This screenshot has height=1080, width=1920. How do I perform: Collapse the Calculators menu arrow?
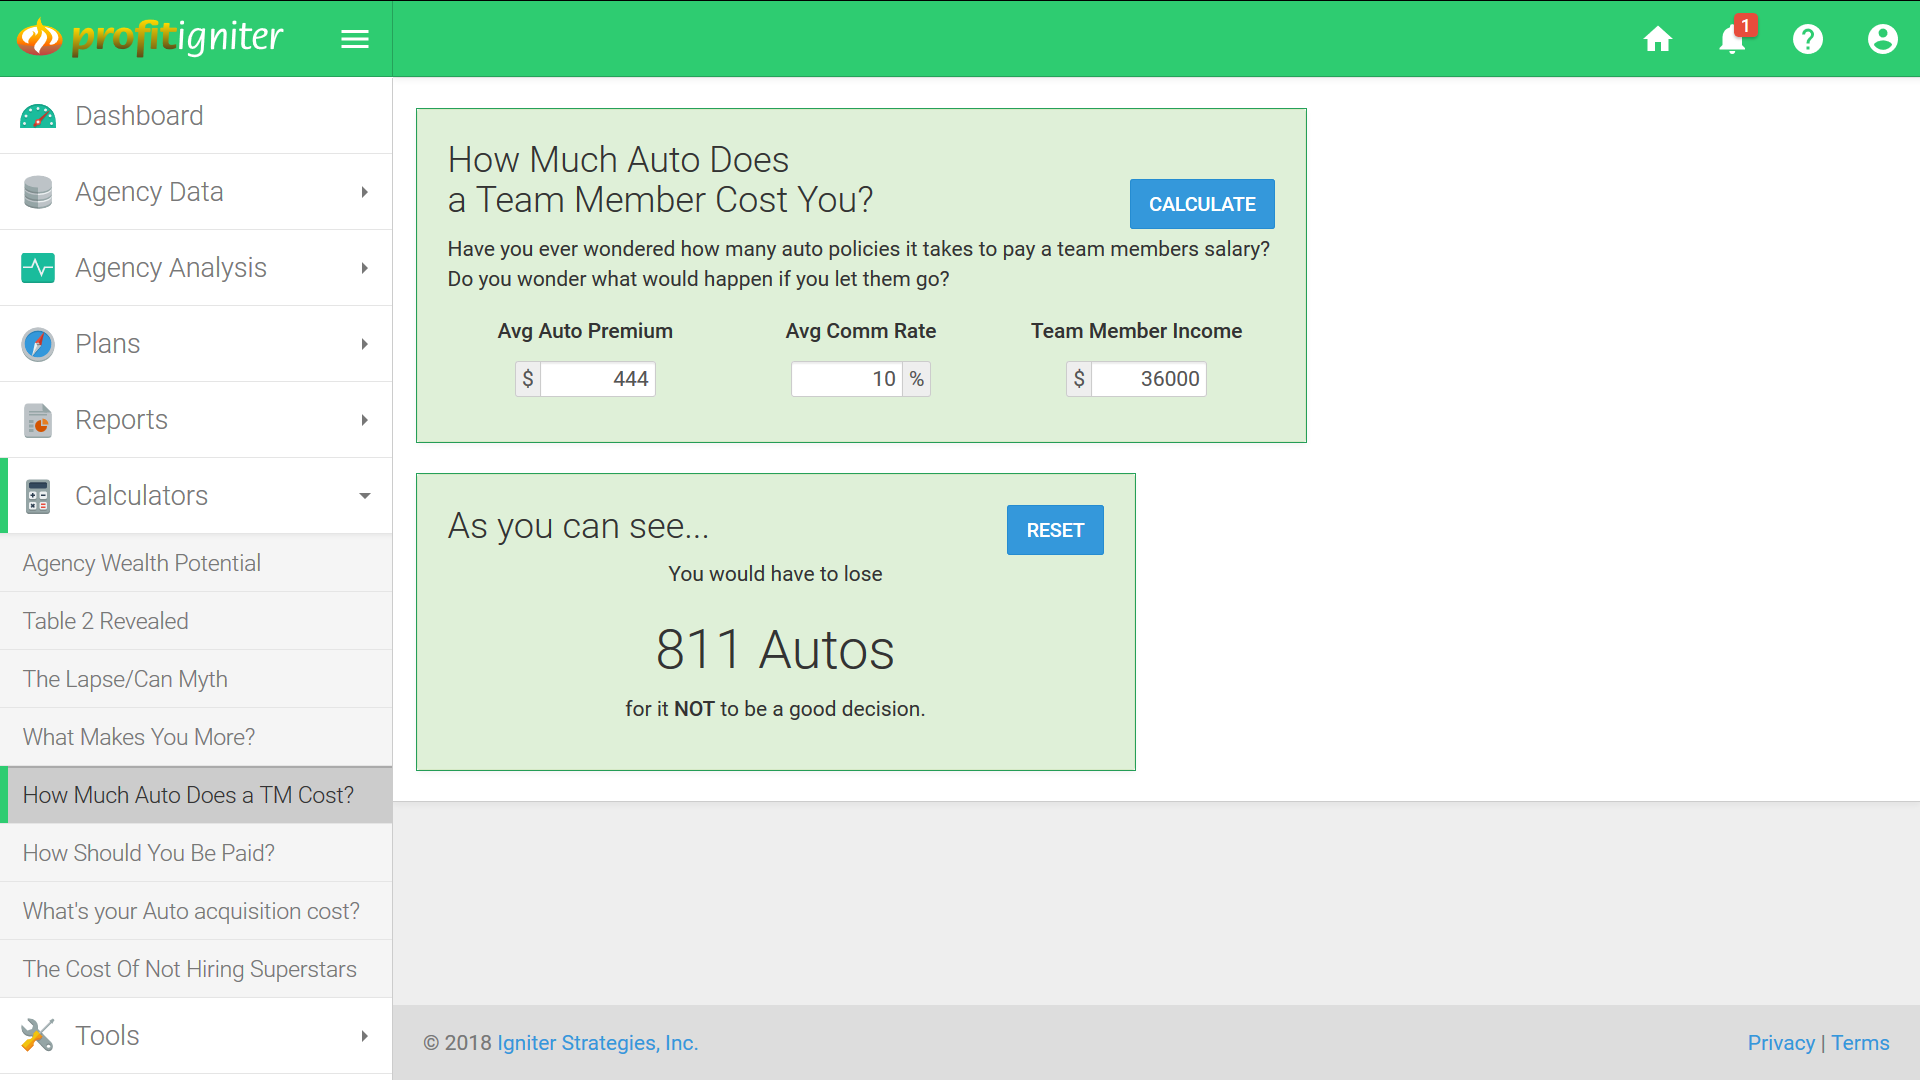pyautogui.click(x=365, y=496)
